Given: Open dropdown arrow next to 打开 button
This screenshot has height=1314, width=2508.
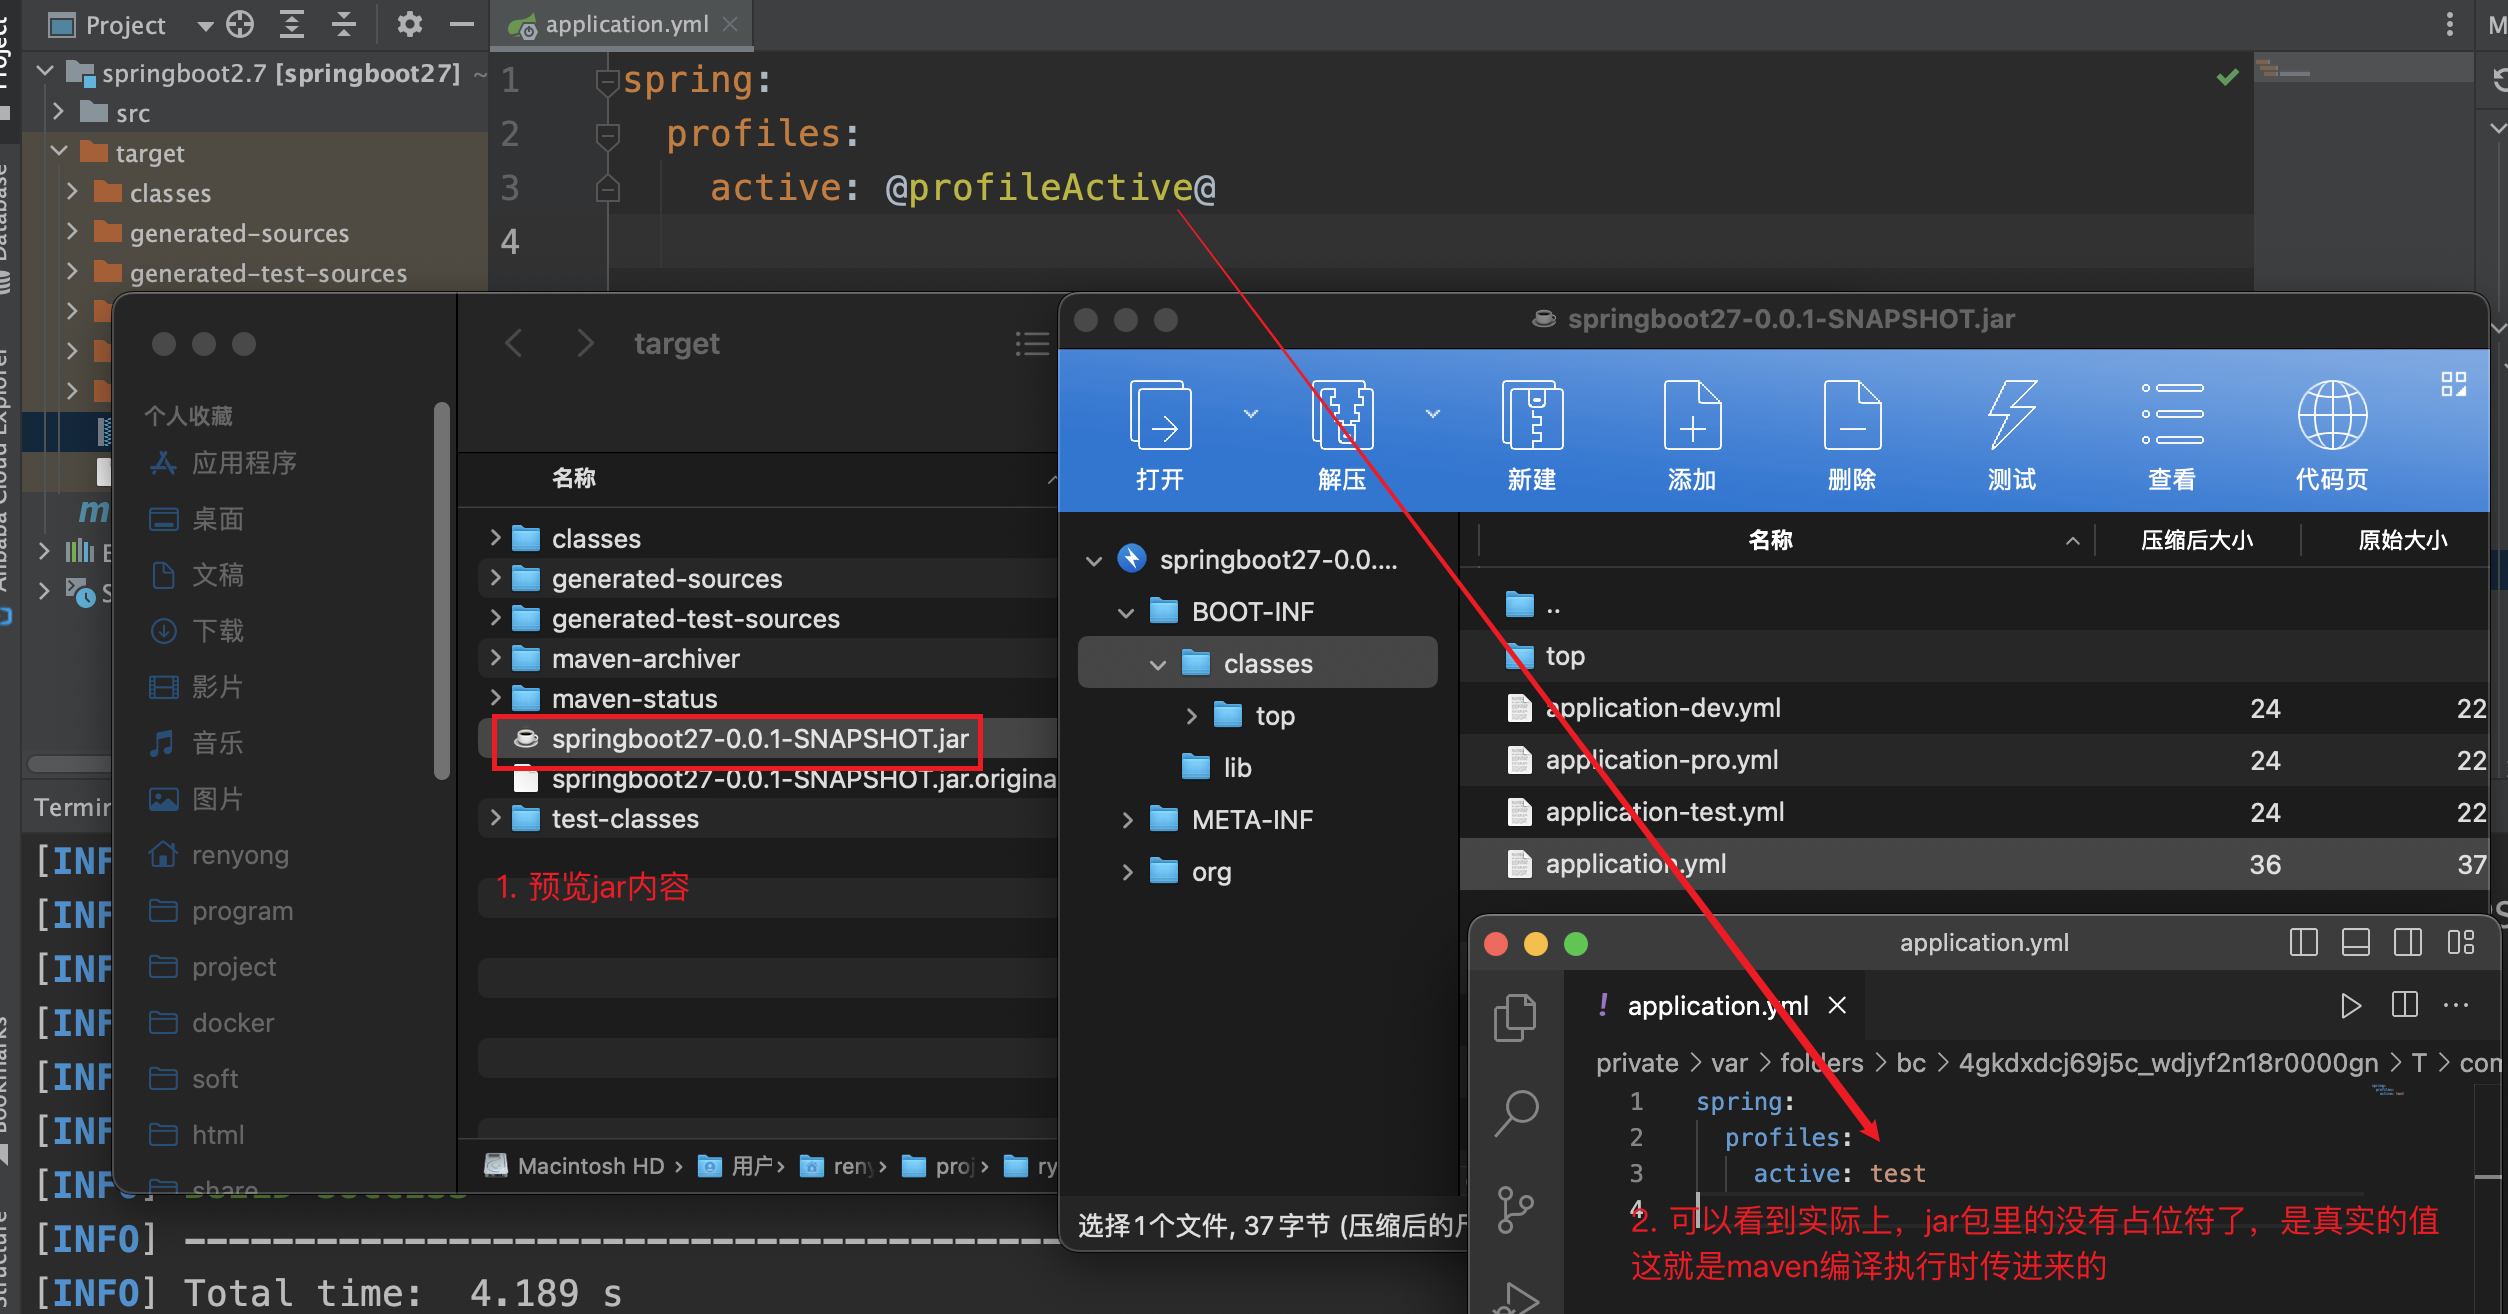Looking at the screenshot, I should [1250, 414].
